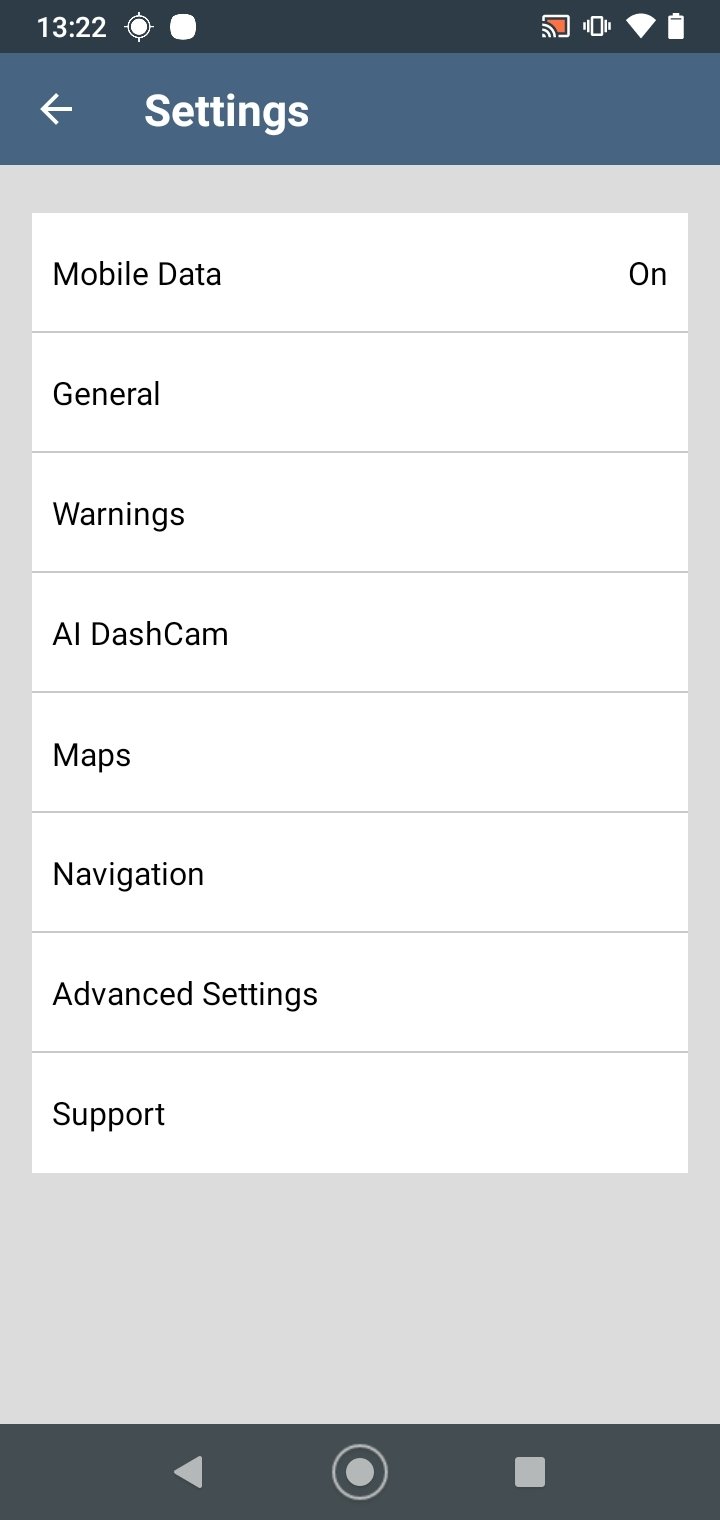This screenshot has height=1520, width=720.
Task: Tap the On value for Mobile Data
Action: [x=647, y=274]
